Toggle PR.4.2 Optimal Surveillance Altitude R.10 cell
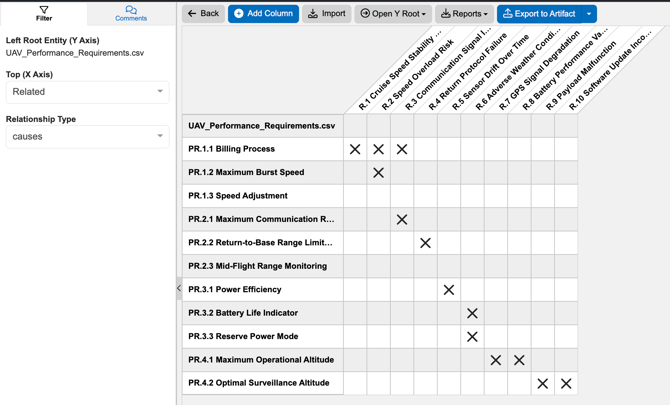670x405 pixels. pyautogui.click(x=566, y=384)
